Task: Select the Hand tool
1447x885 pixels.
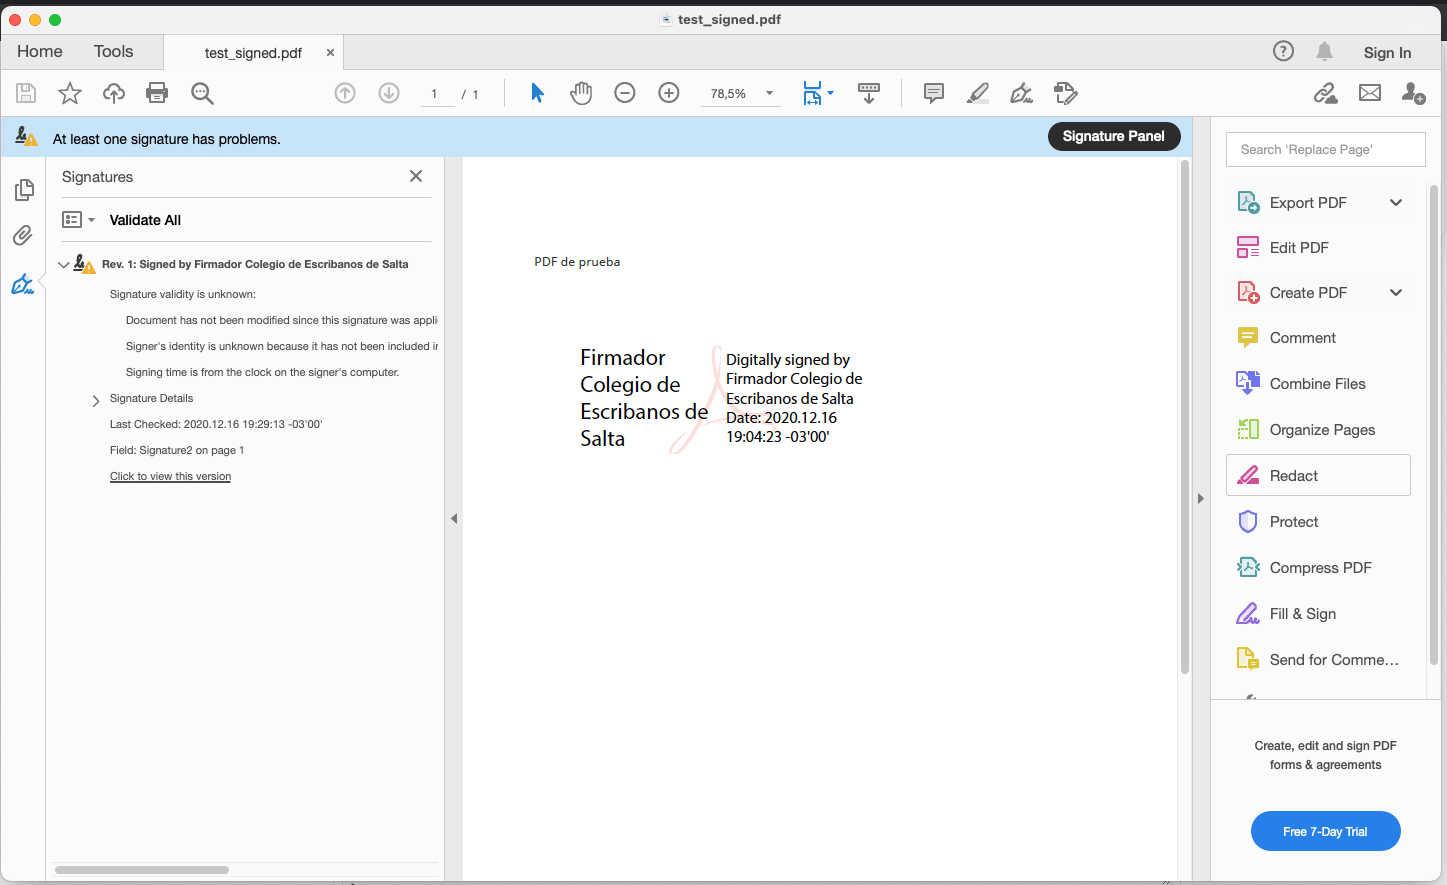Action: point(580,92)
